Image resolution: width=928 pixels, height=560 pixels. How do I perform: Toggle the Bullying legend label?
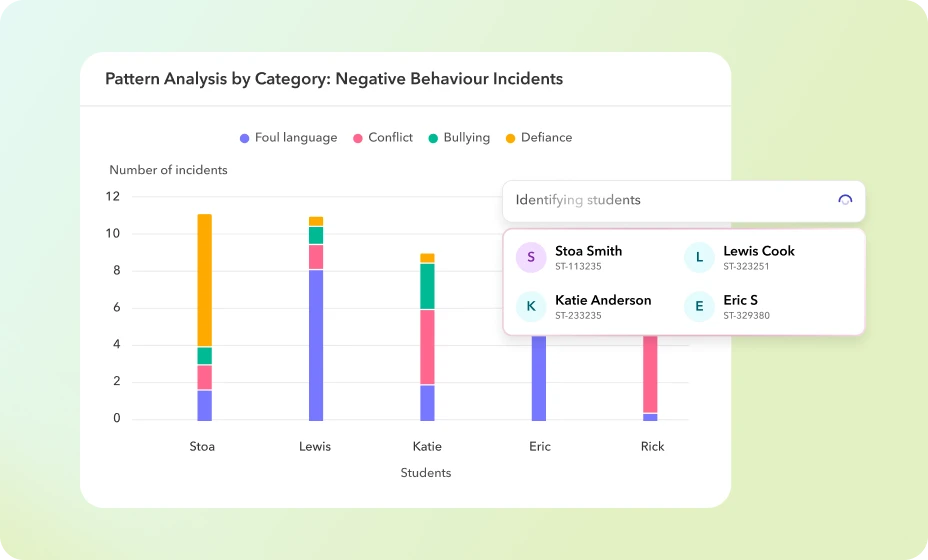point(467,138)
